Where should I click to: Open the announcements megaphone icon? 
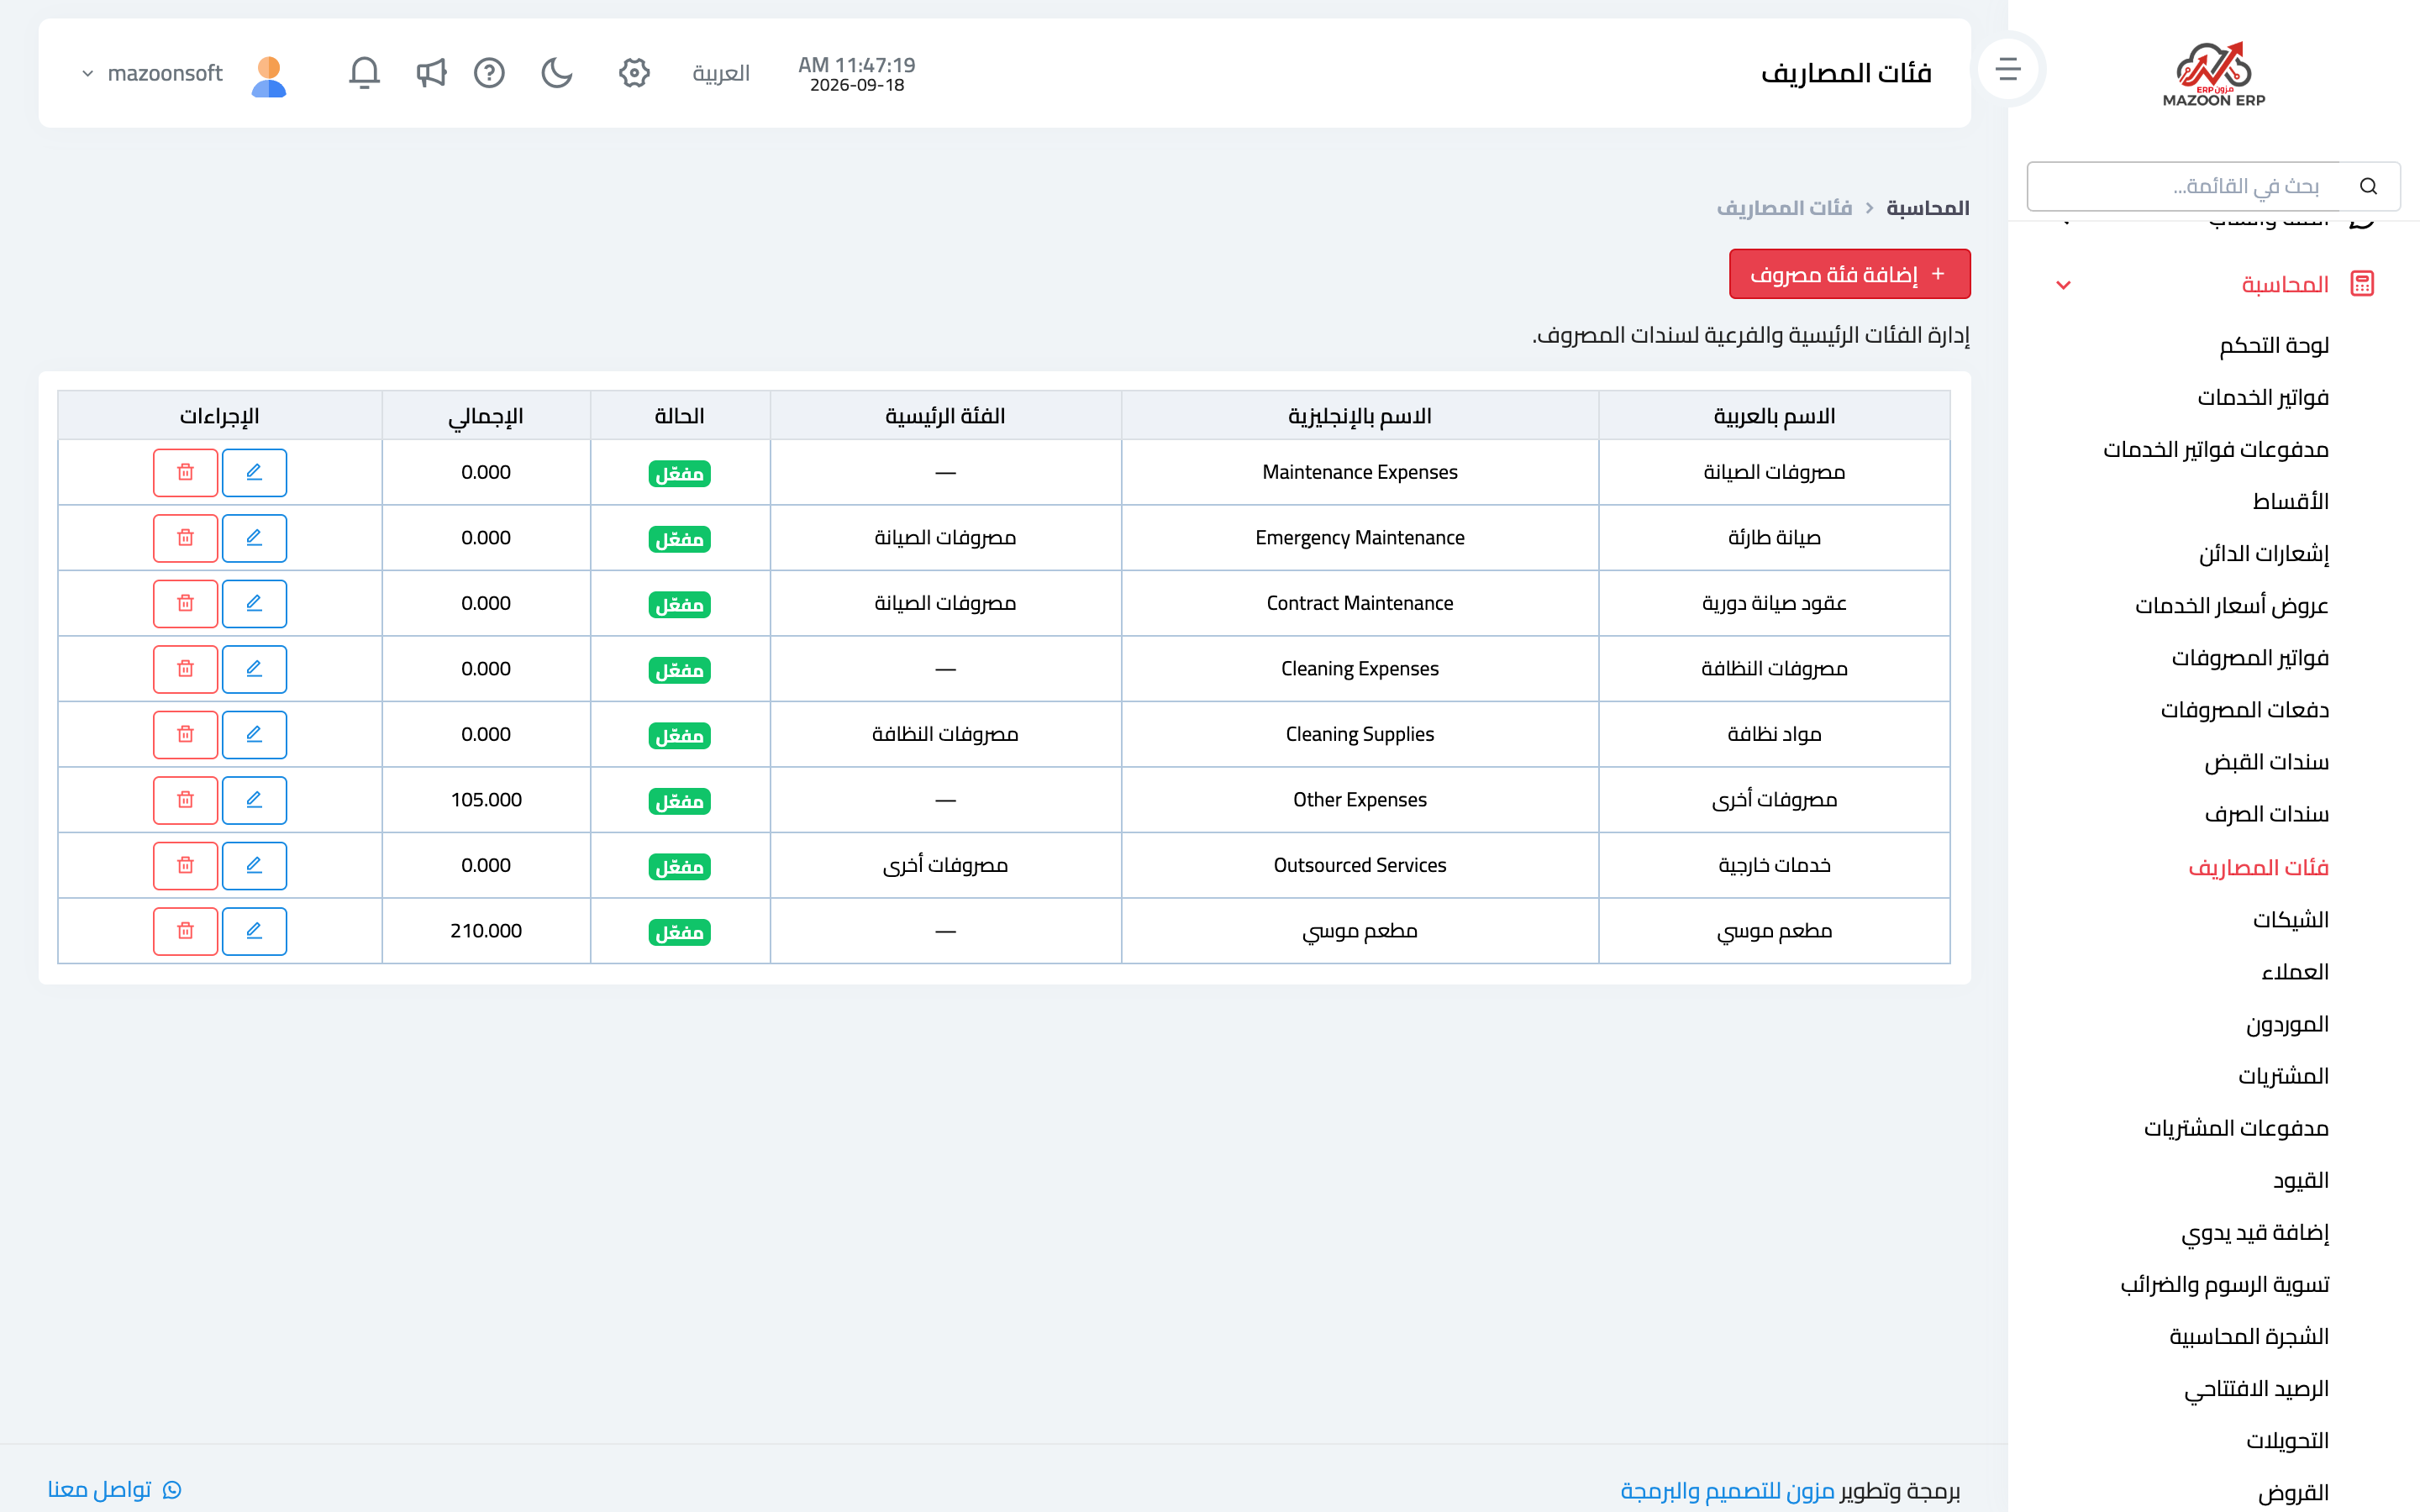431,73
